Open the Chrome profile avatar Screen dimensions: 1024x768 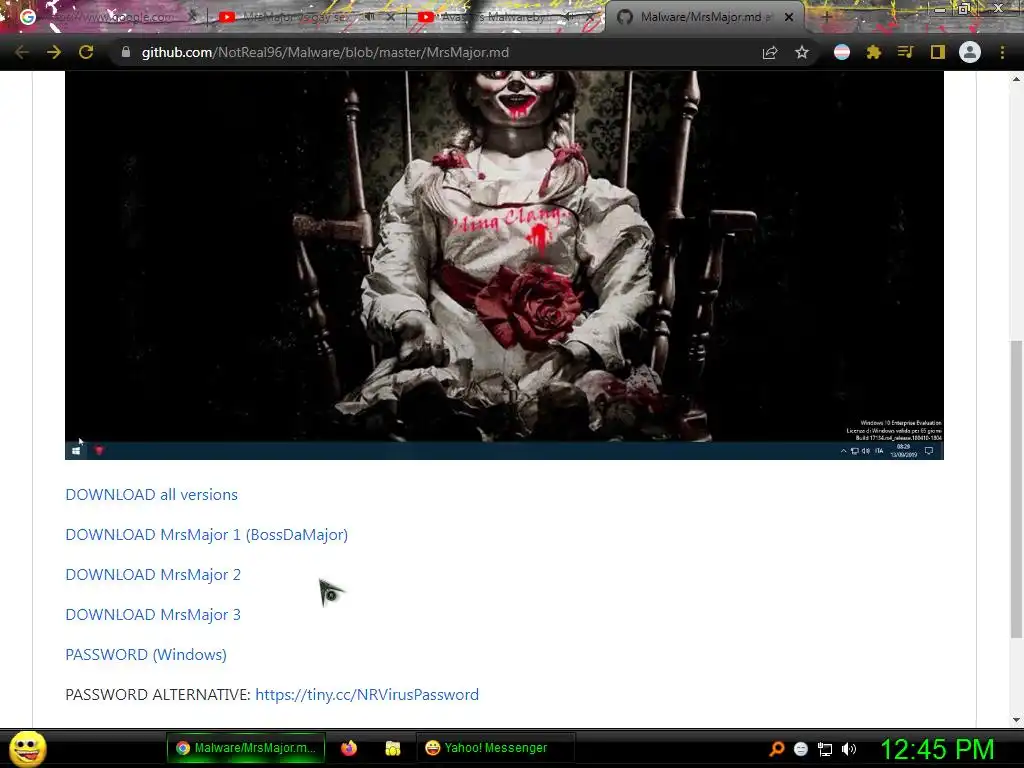tap(970, 52)
